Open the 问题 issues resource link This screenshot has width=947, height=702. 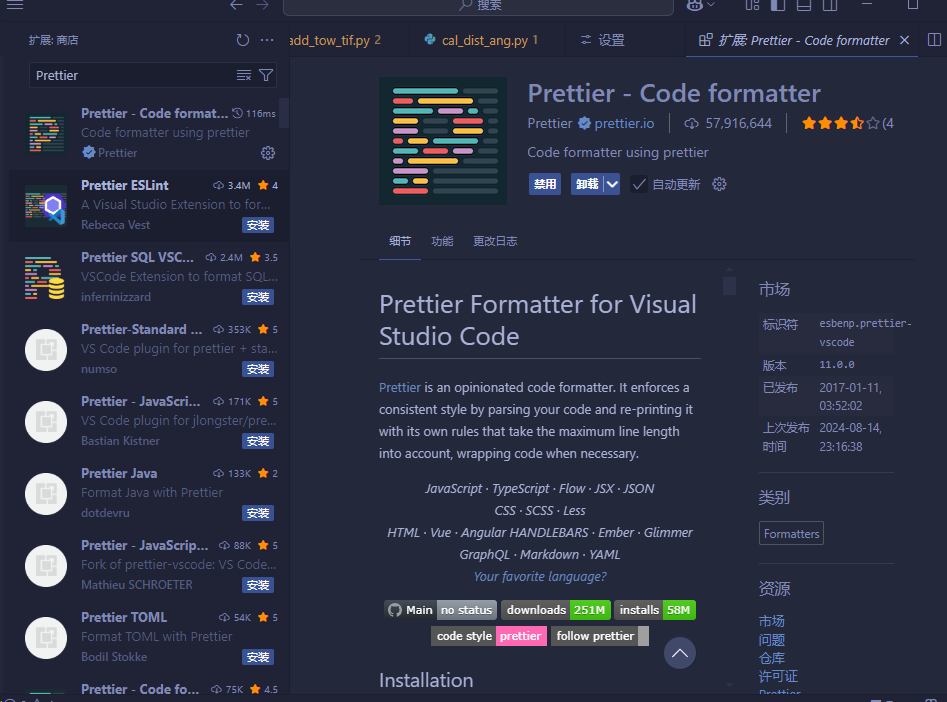771,640
